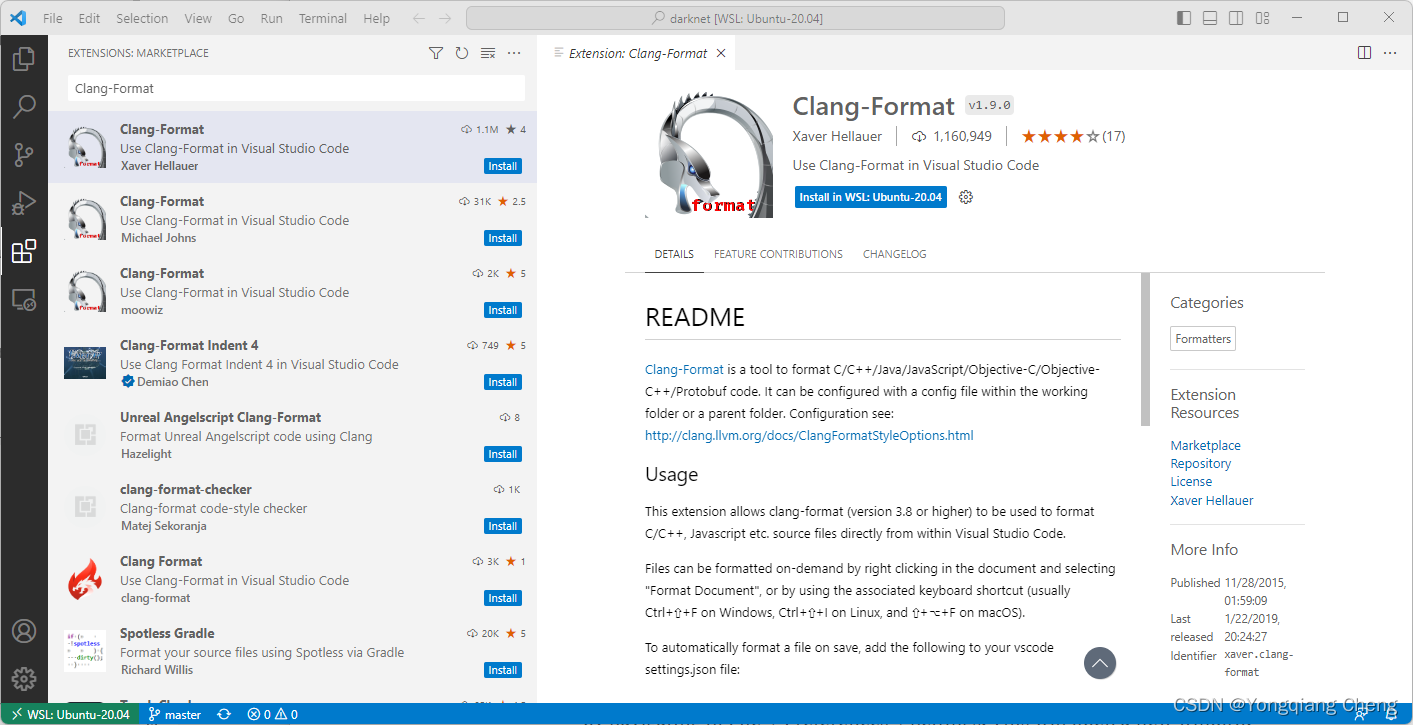The image size is (1413, 725).
Task: Clear extension search results icon
Action: coord(487,53)
